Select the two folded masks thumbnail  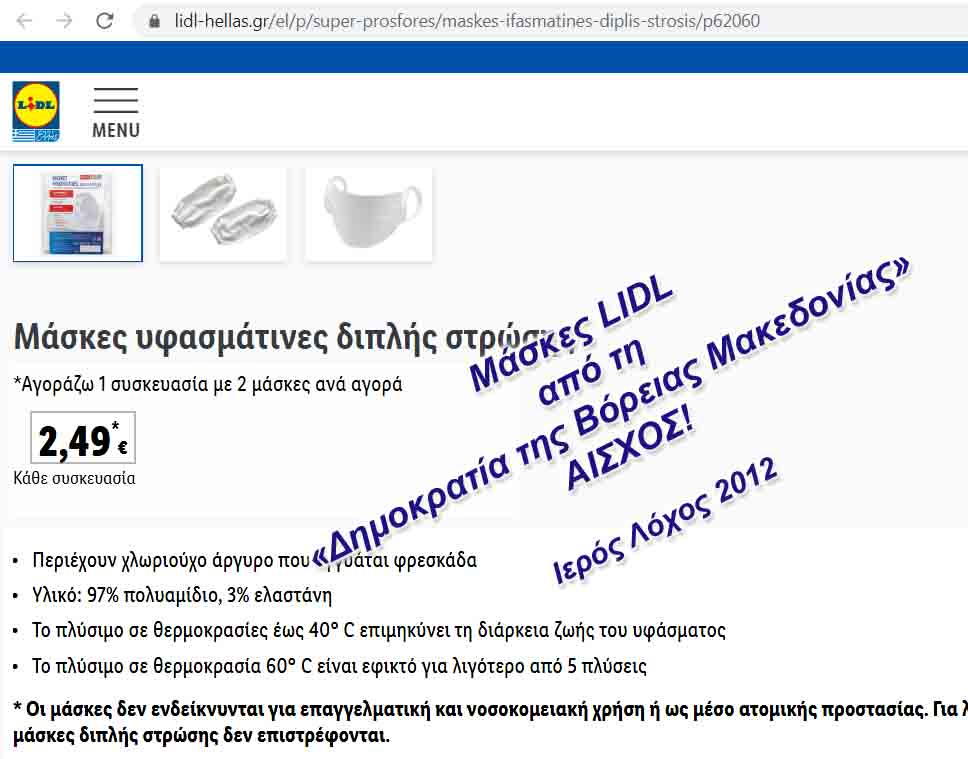coord(223,214)
